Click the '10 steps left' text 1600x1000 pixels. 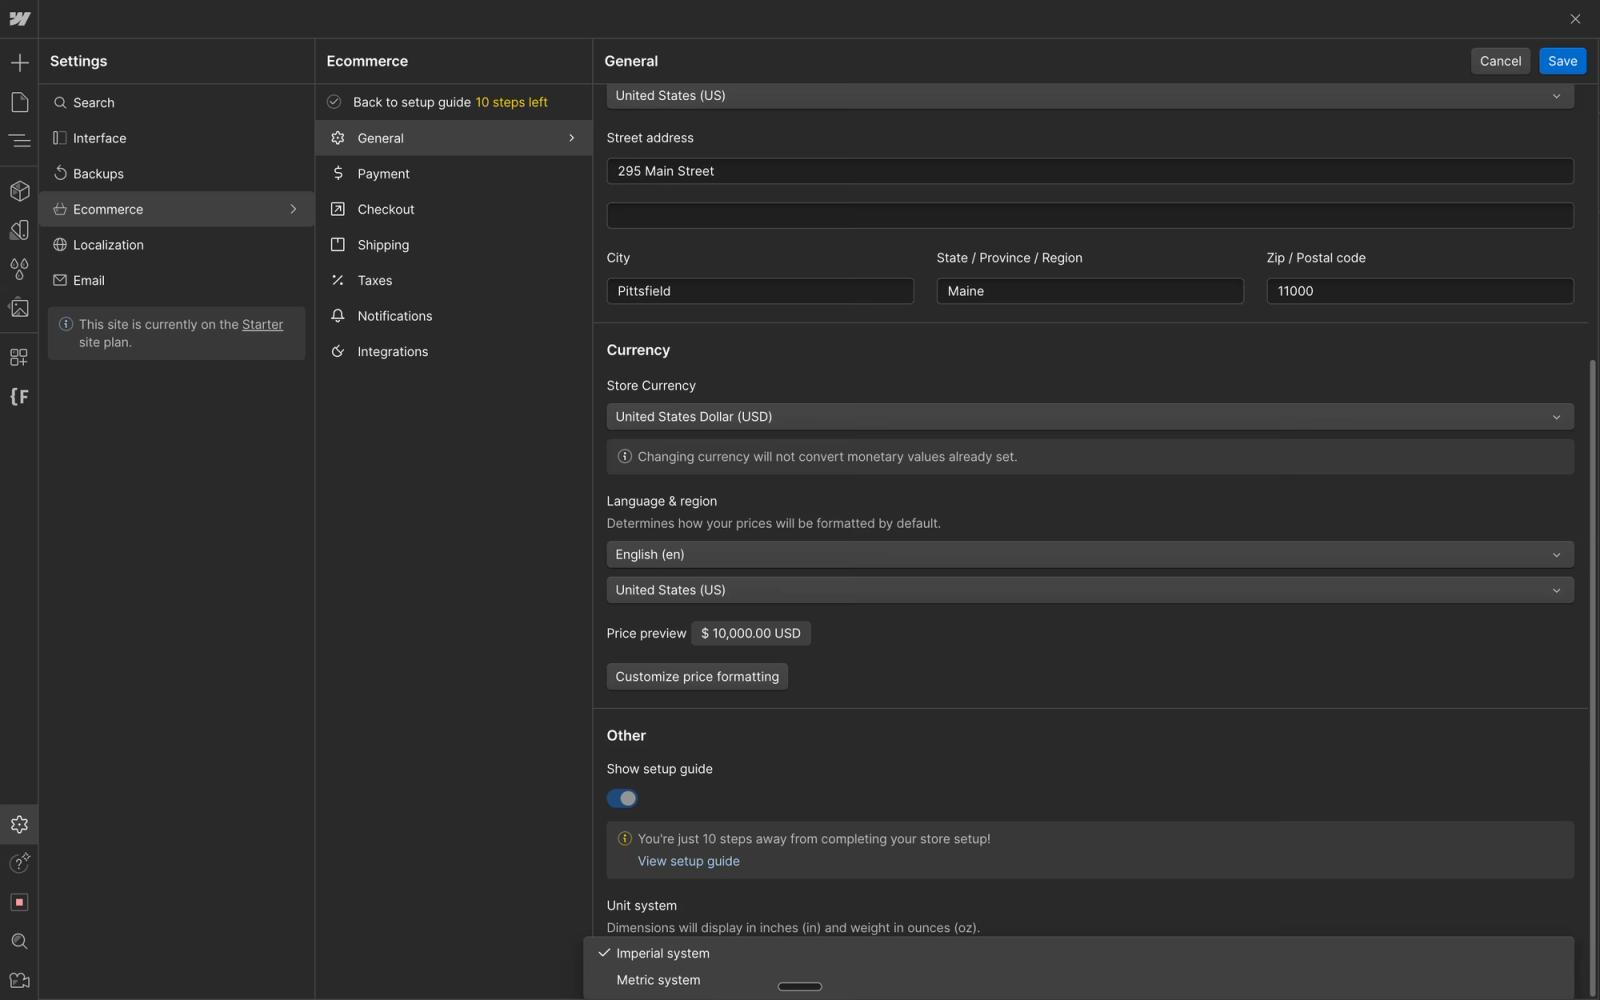(511, 102)
